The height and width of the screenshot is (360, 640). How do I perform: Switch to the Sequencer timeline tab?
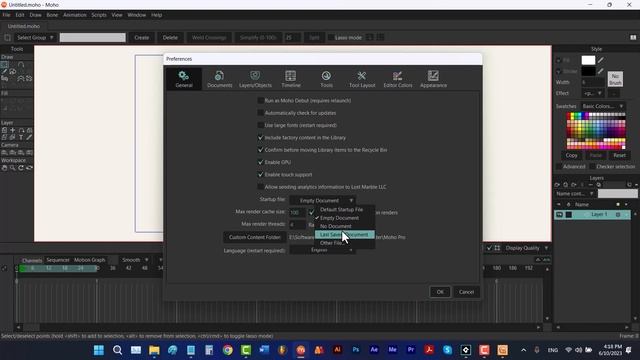[58, 260]
